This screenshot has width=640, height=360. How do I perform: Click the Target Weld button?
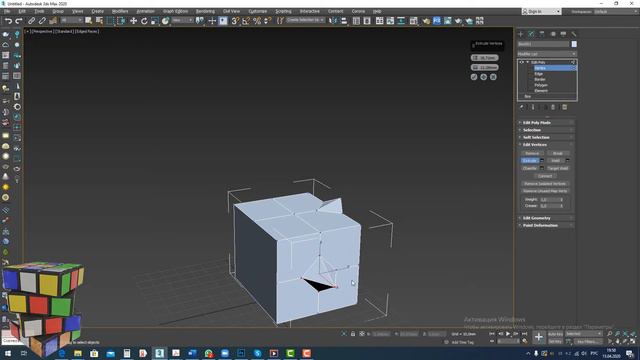(x=558, y=168)
